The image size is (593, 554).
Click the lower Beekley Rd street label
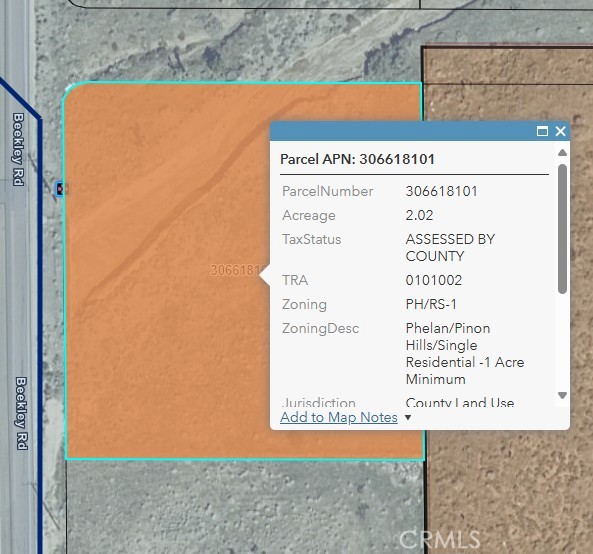click(21, 413)
